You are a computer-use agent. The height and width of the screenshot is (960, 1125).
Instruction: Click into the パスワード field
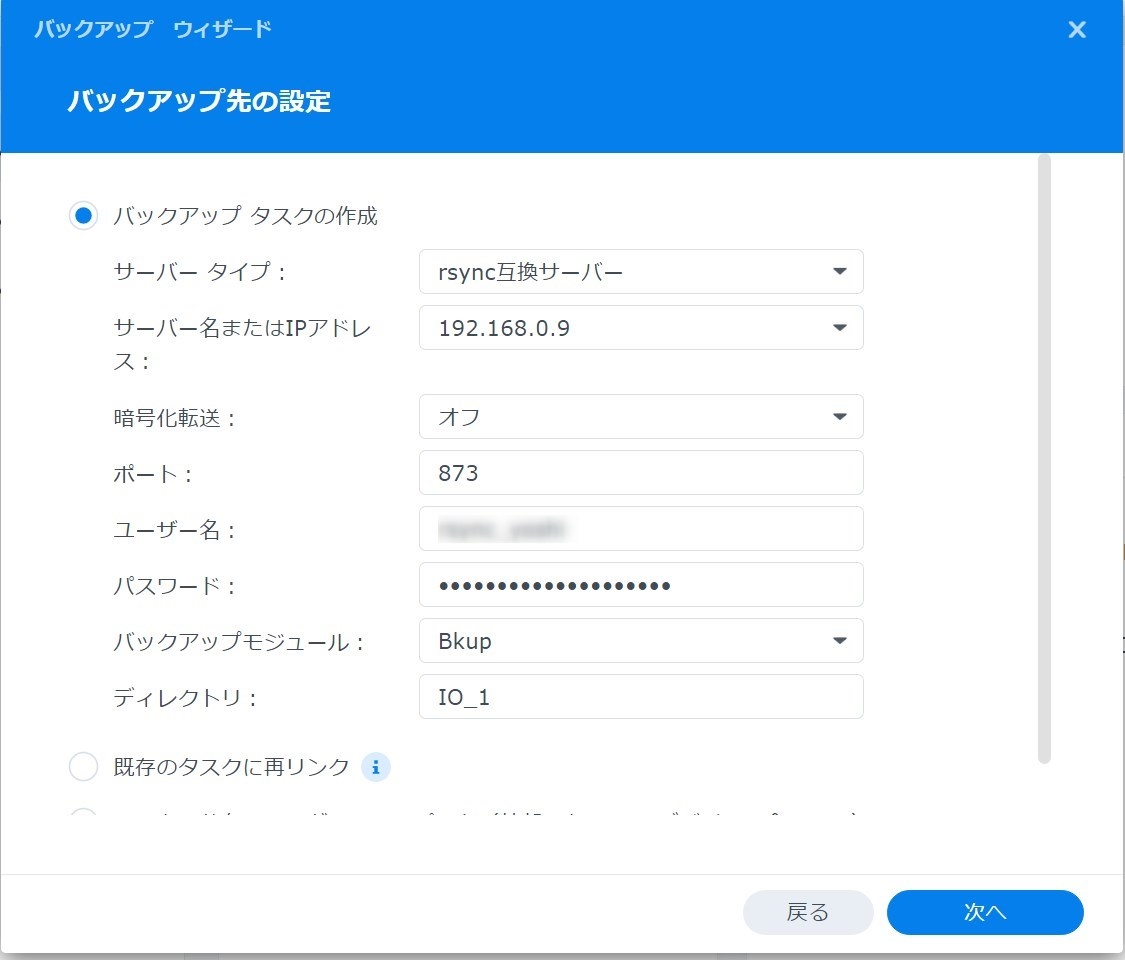coord(640,585)
